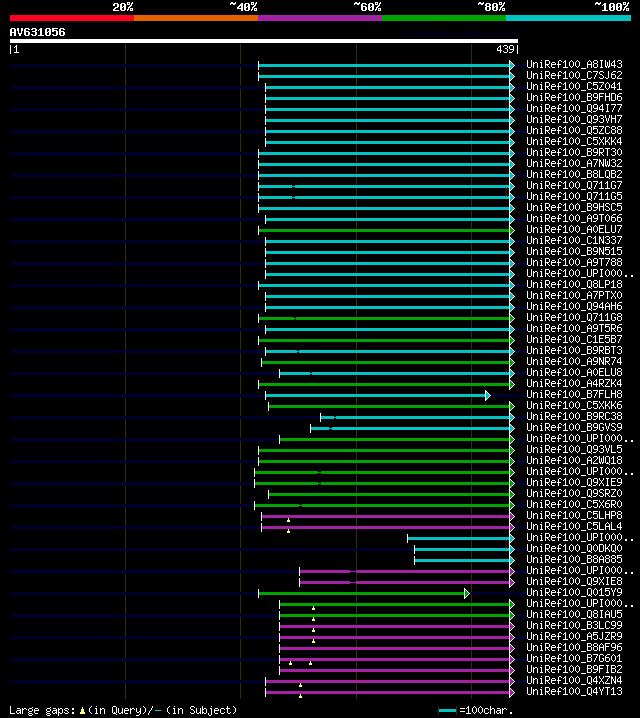Click the arrowhead at end of UniRef100_Q015Y9 alignment
Screen dimensions: 640x718
[467, 593]
